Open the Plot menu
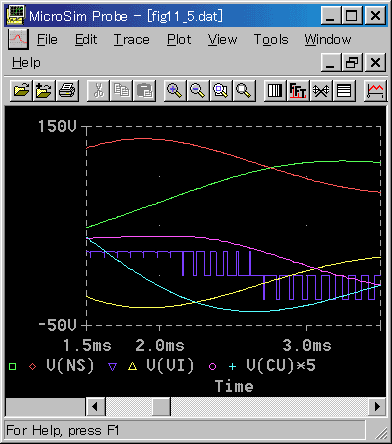 [x=179, y=40]
